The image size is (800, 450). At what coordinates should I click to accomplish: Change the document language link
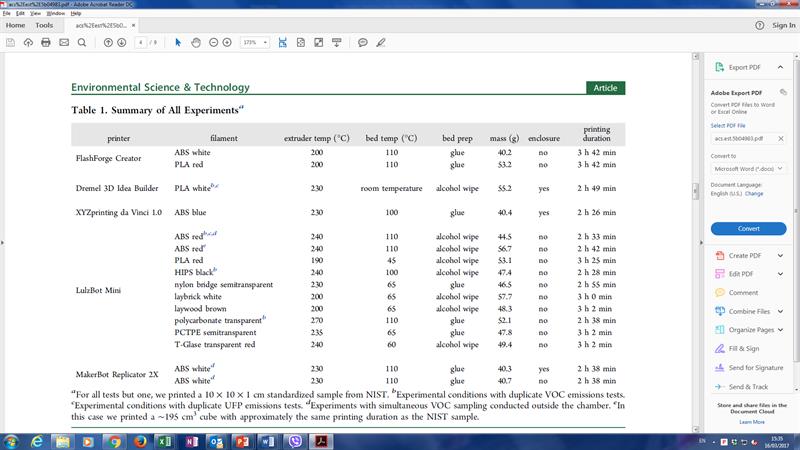point(754,194)
